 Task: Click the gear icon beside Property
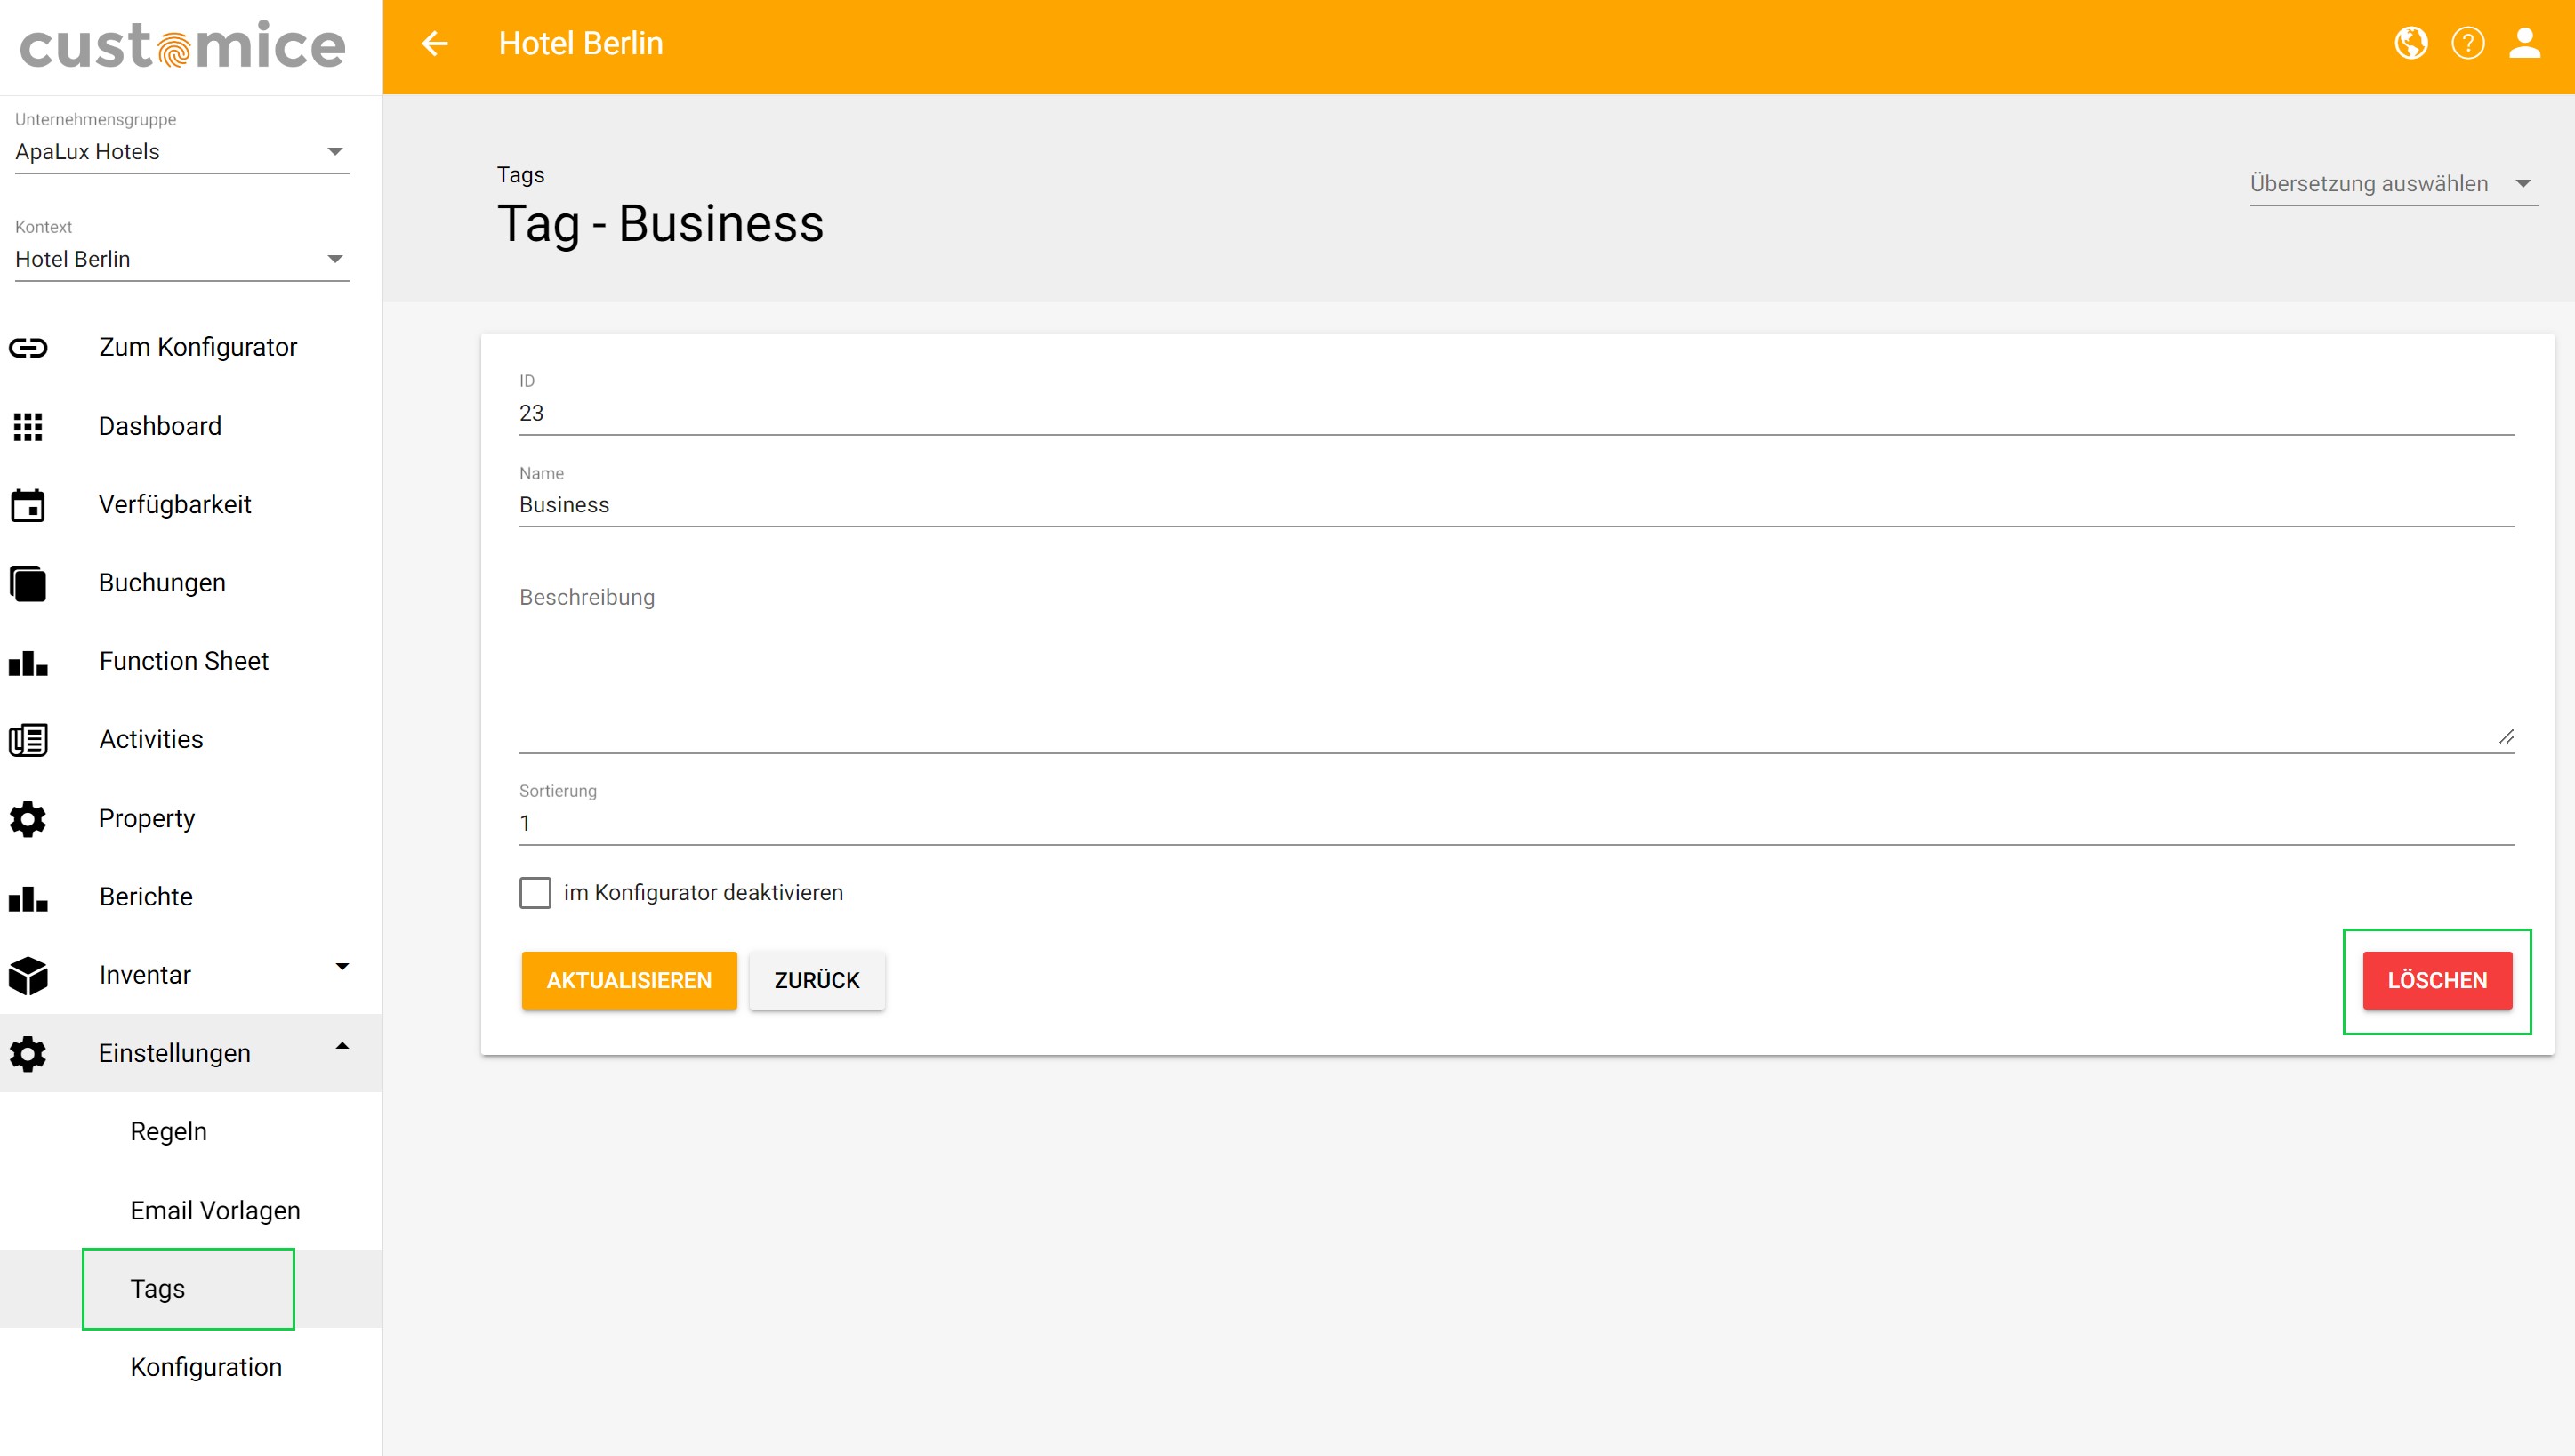click(28, 819)
